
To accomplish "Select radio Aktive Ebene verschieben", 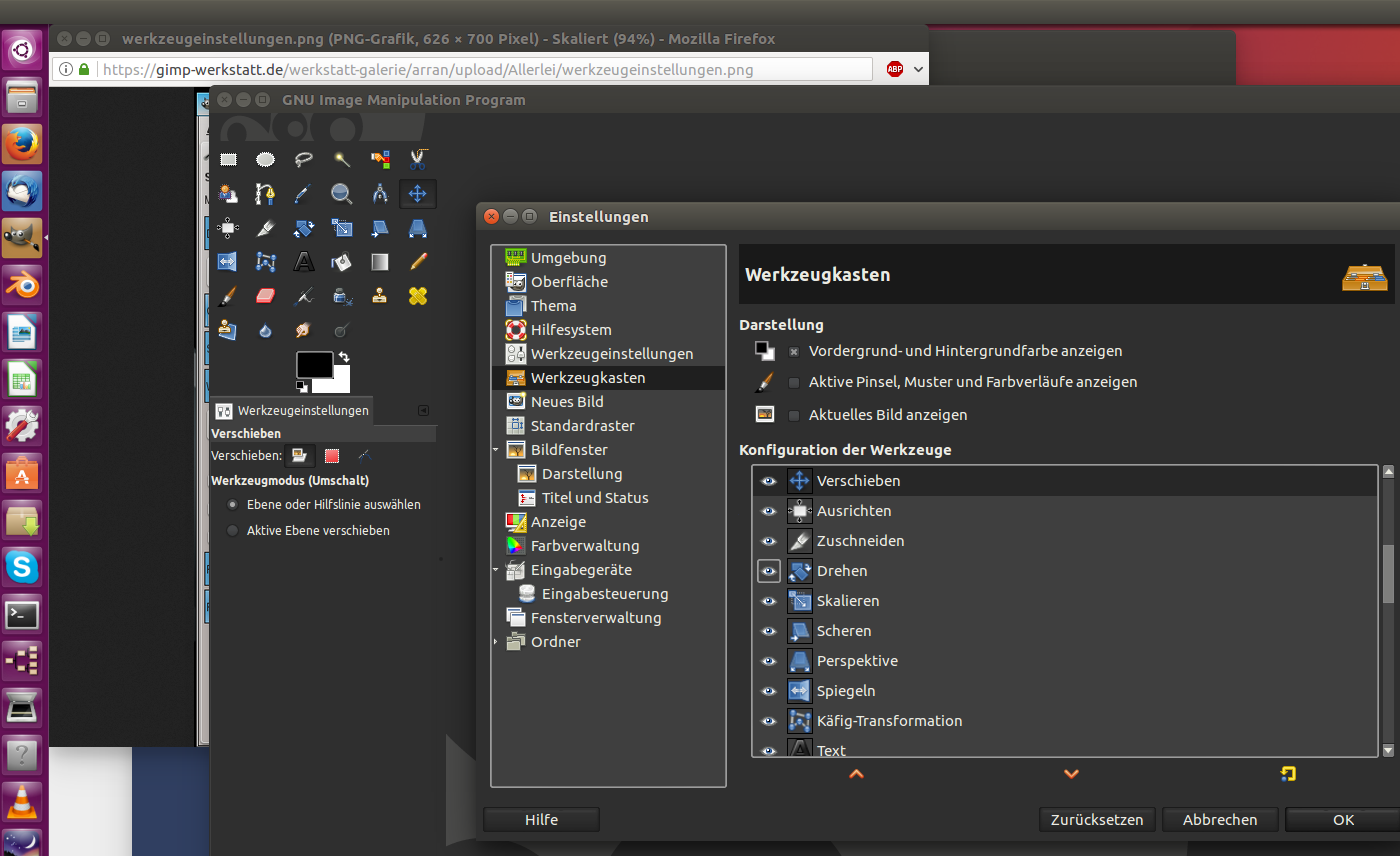I will tap(233, 531).
